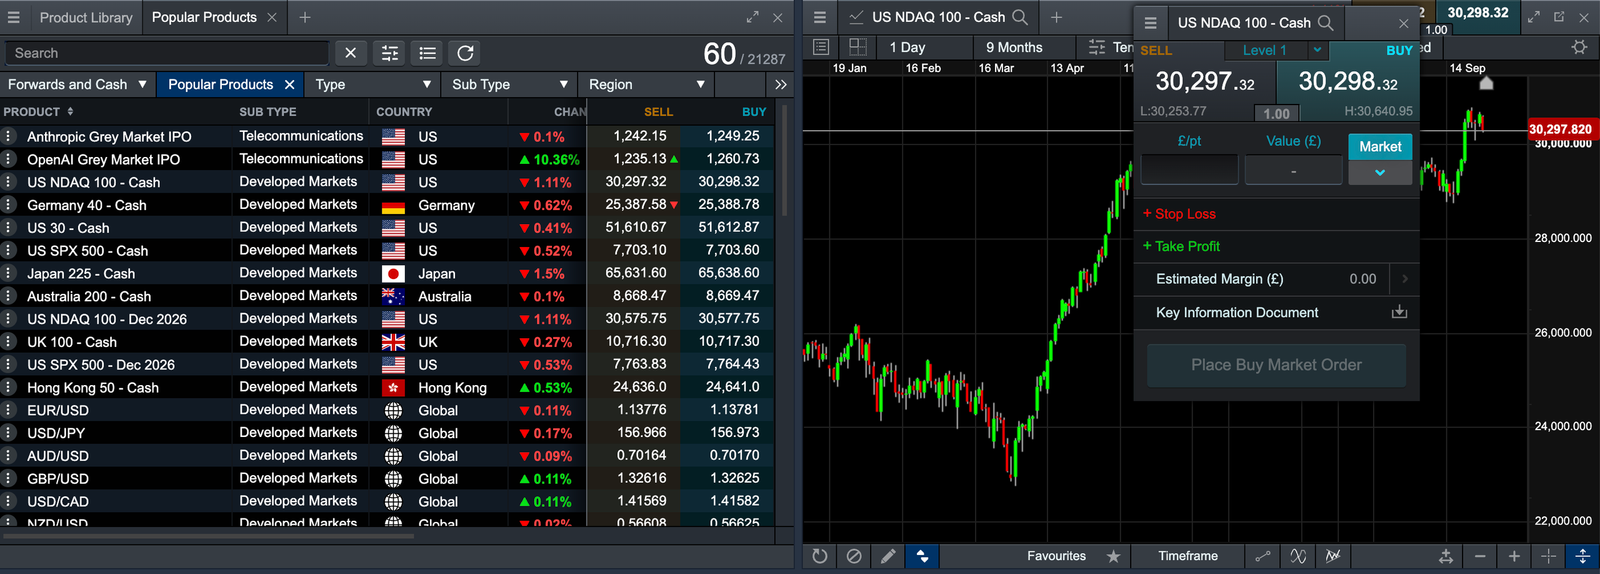Toggle the £/pt amount mode
The image size is (1600, 574).
1189,141
